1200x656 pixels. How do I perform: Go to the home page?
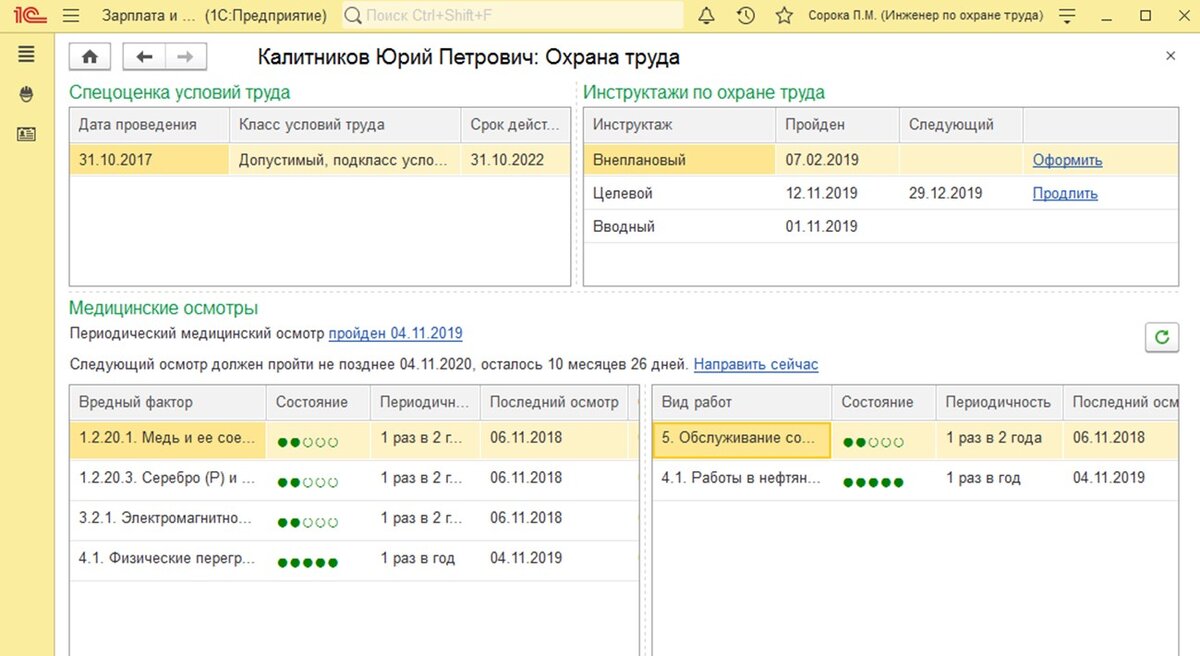[90, 57]
